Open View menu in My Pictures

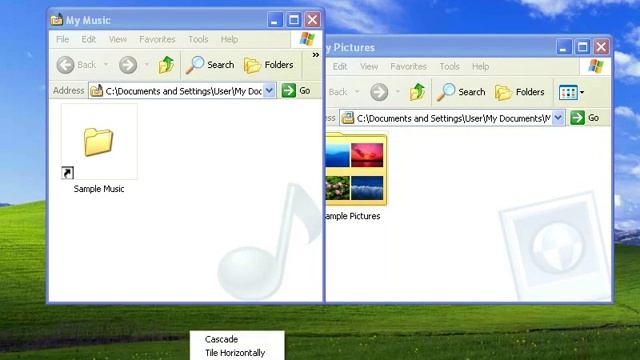(369, 67)
